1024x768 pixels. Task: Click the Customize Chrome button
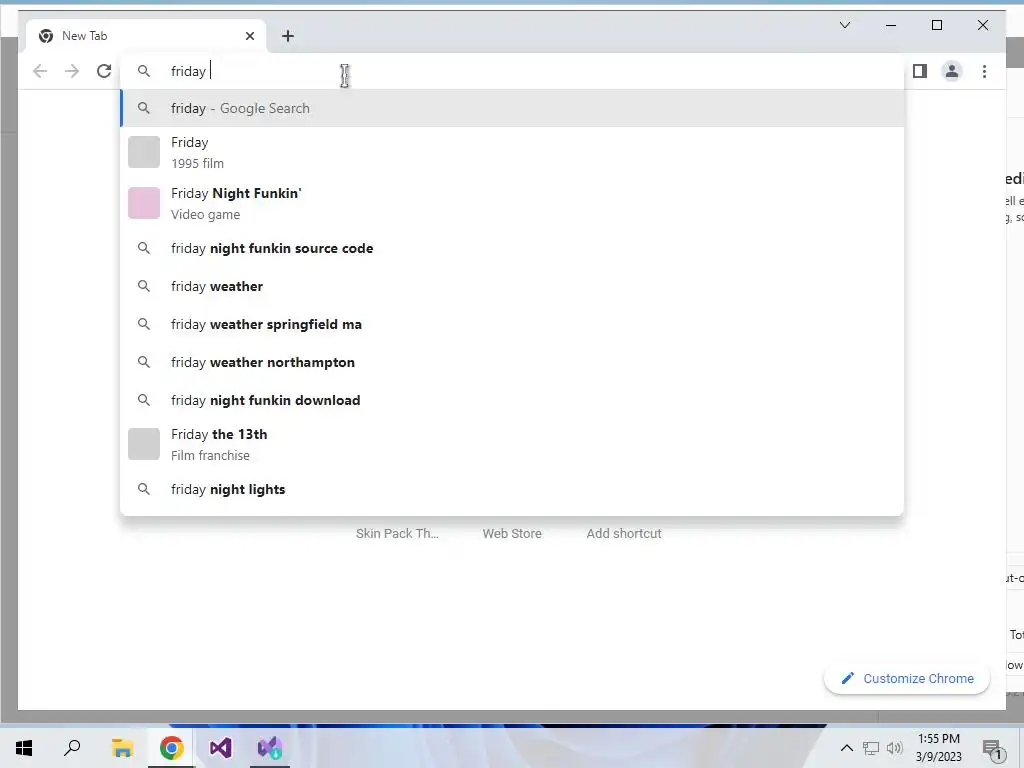pyautogui.click(x=906, y=679)
